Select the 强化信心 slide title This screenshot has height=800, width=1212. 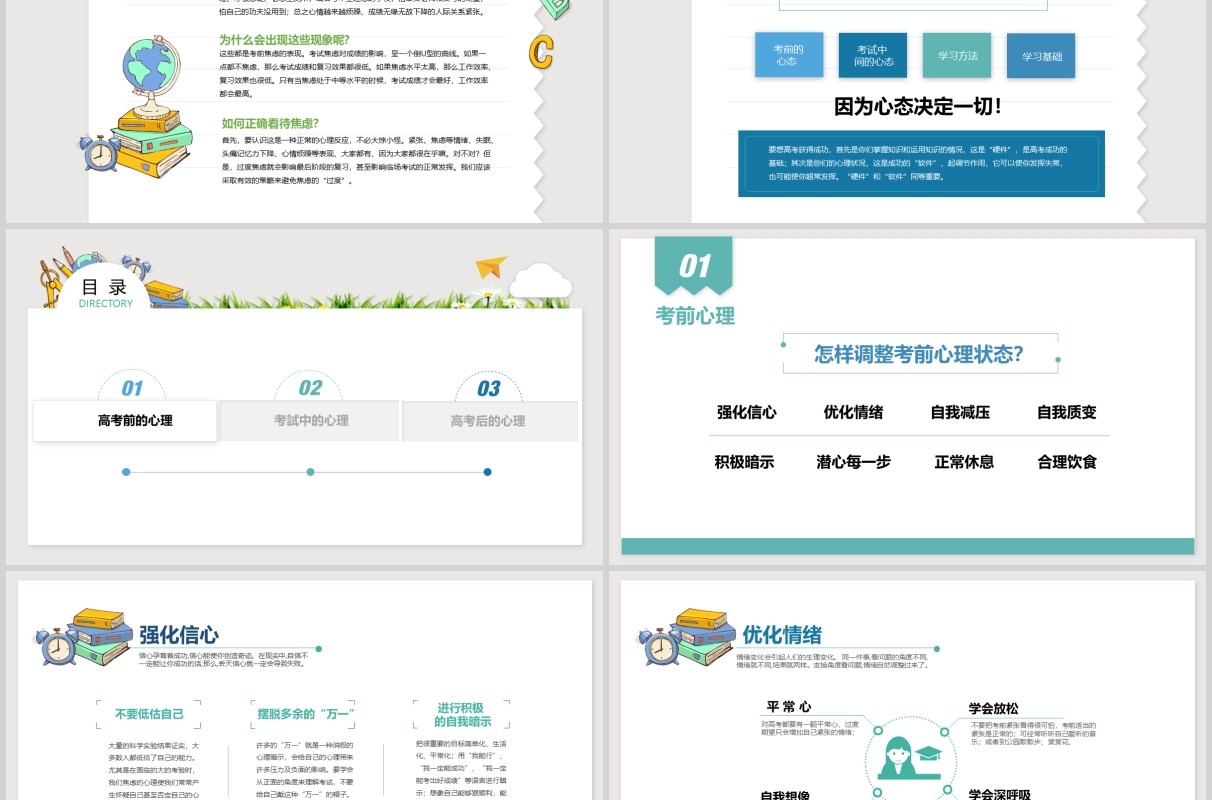179,634
